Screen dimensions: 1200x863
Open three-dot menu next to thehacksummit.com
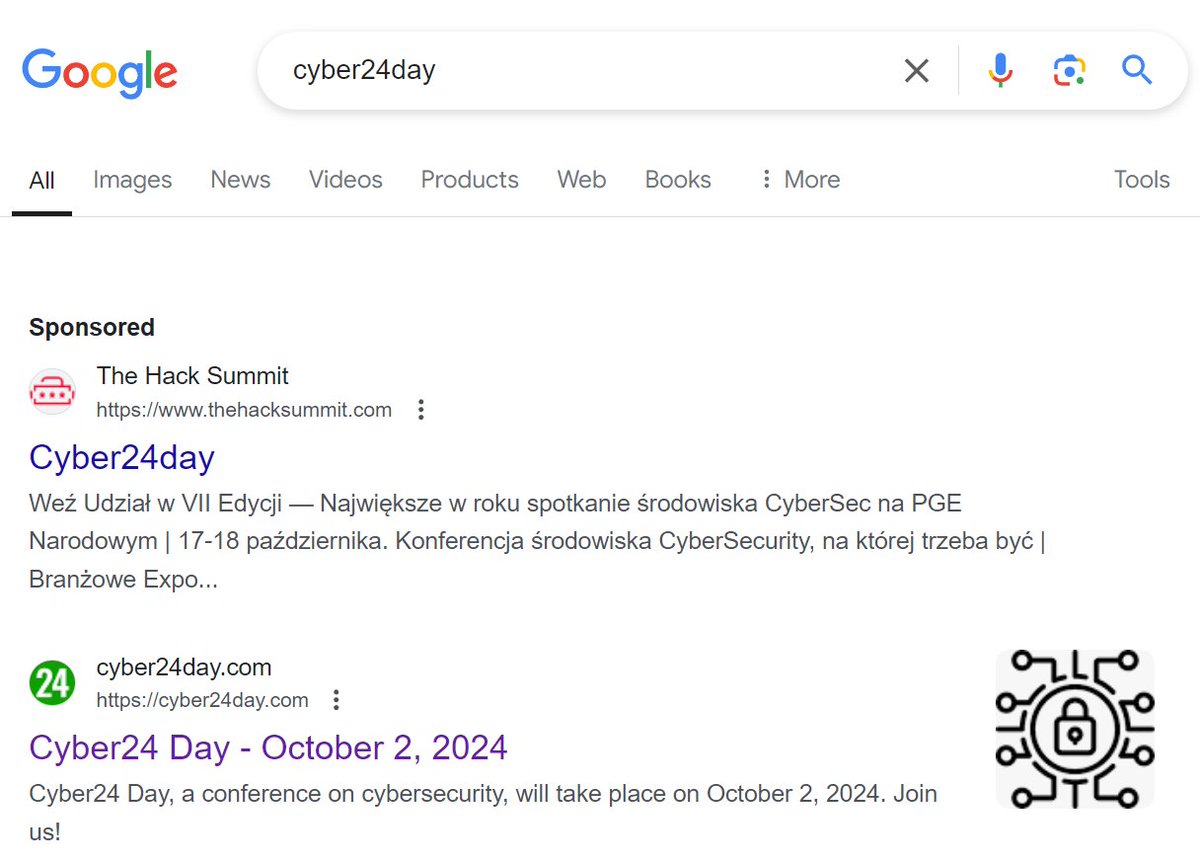[x=421, y=409]
